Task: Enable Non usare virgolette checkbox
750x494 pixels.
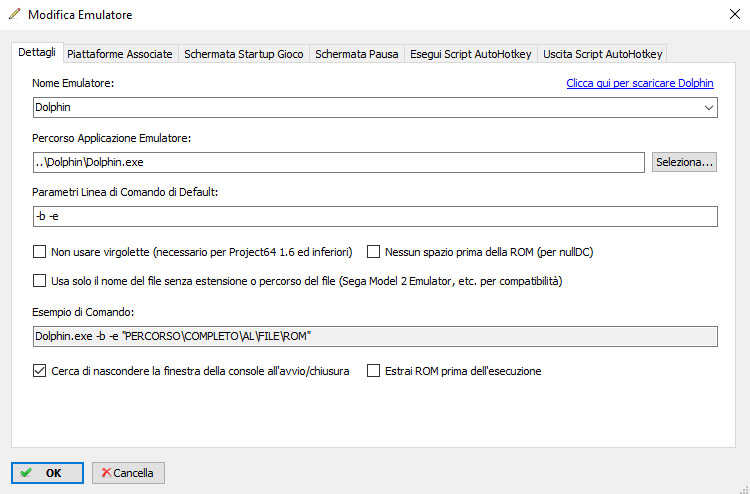Action: 39,252
